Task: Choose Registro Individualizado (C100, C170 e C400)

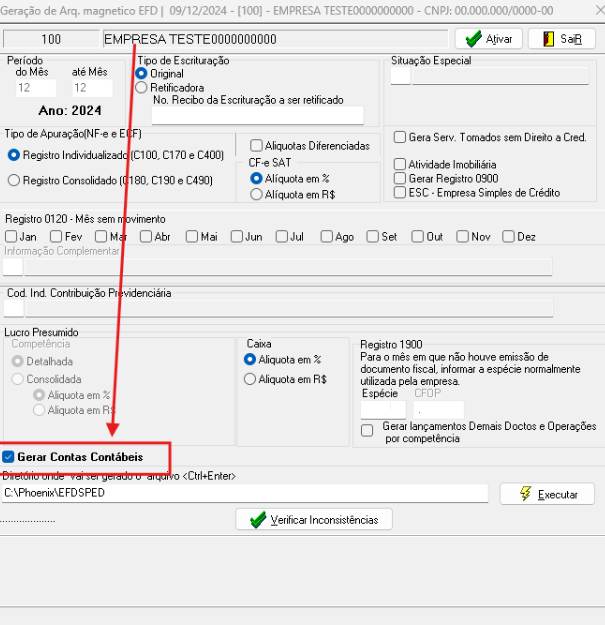Action: click(14, 155)
